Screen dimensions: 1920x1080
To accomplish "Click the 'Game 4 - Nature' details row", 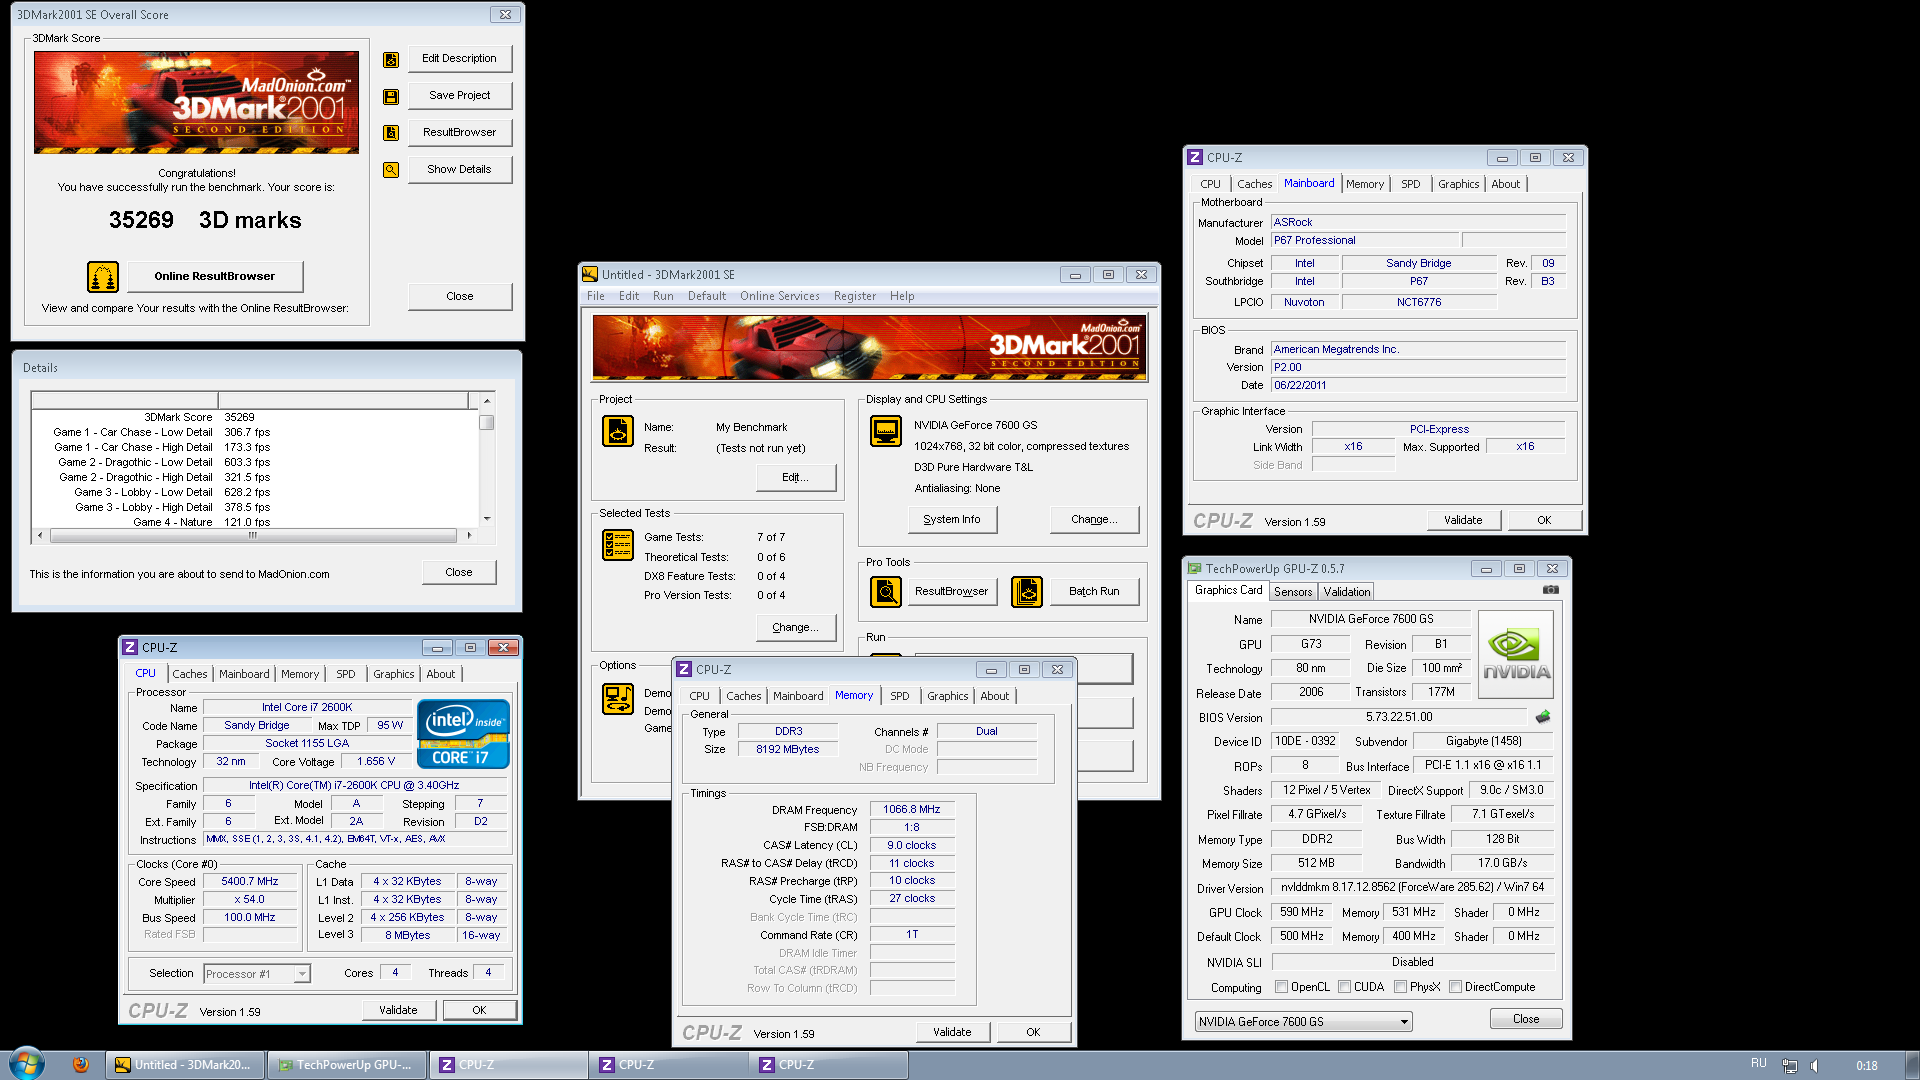I will [253, 522].
